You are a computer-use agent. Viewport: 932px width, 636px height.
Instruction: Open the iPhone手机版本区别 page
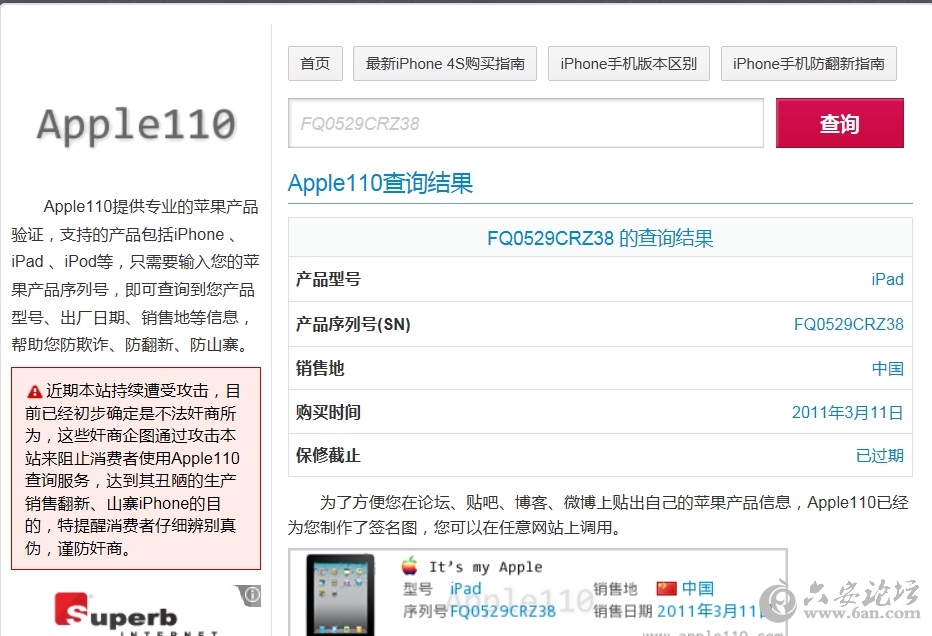(x=628, y=63)
